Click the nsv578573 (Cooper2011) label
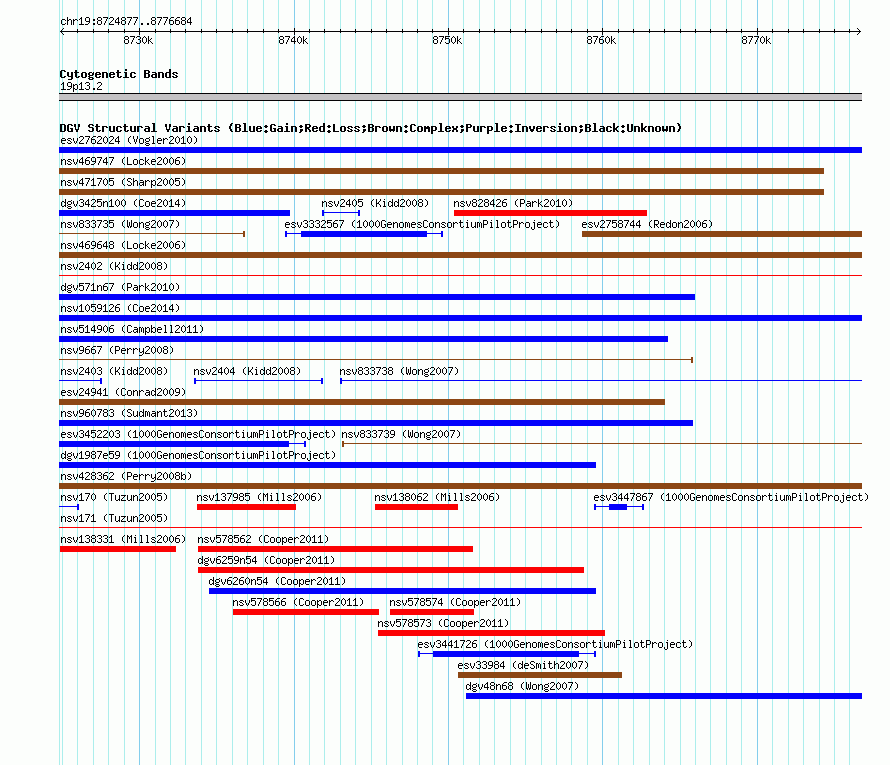Viewport: 890px width, 765px height. click(443, 623)
